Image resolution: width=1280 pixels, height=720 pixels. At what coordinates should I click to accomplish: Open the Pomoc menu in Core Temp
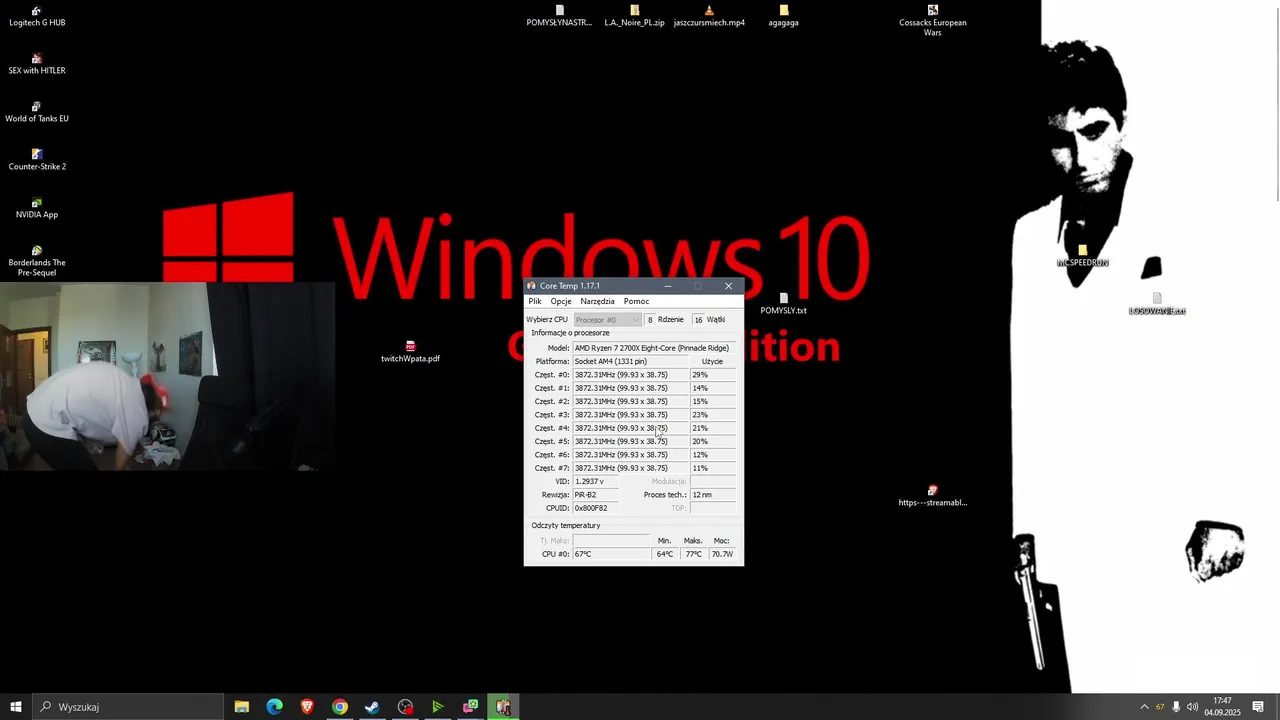(x=636, y=301)
